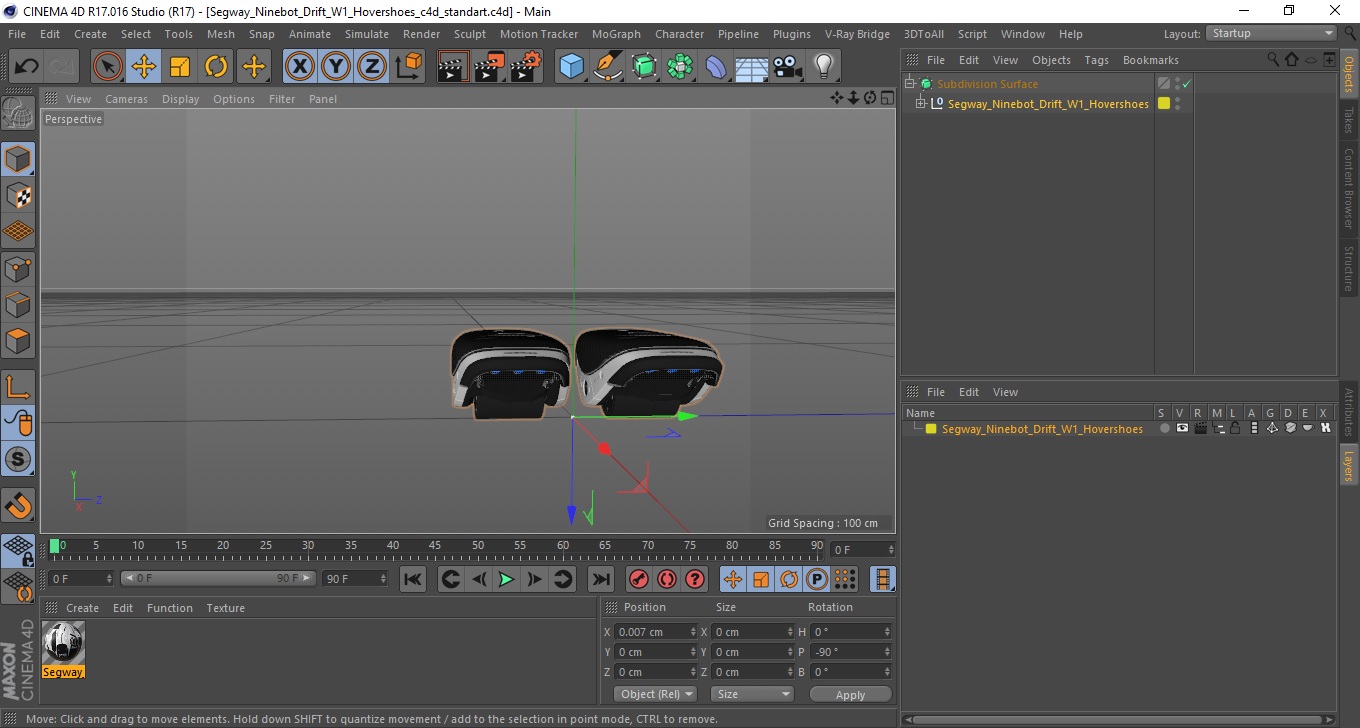1360x728 pixels.
Task: Go to end of animation
Action: (600, 579)
